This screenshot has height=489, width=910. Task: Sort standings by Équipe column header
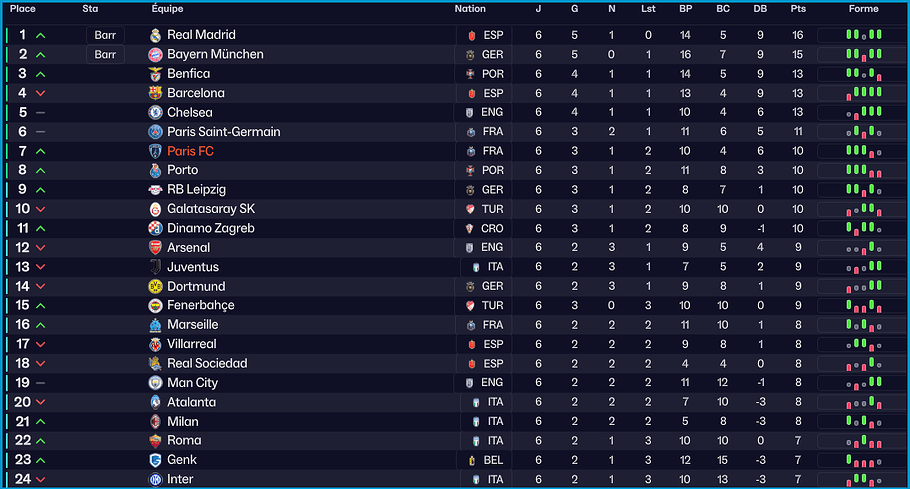point(167,9)
